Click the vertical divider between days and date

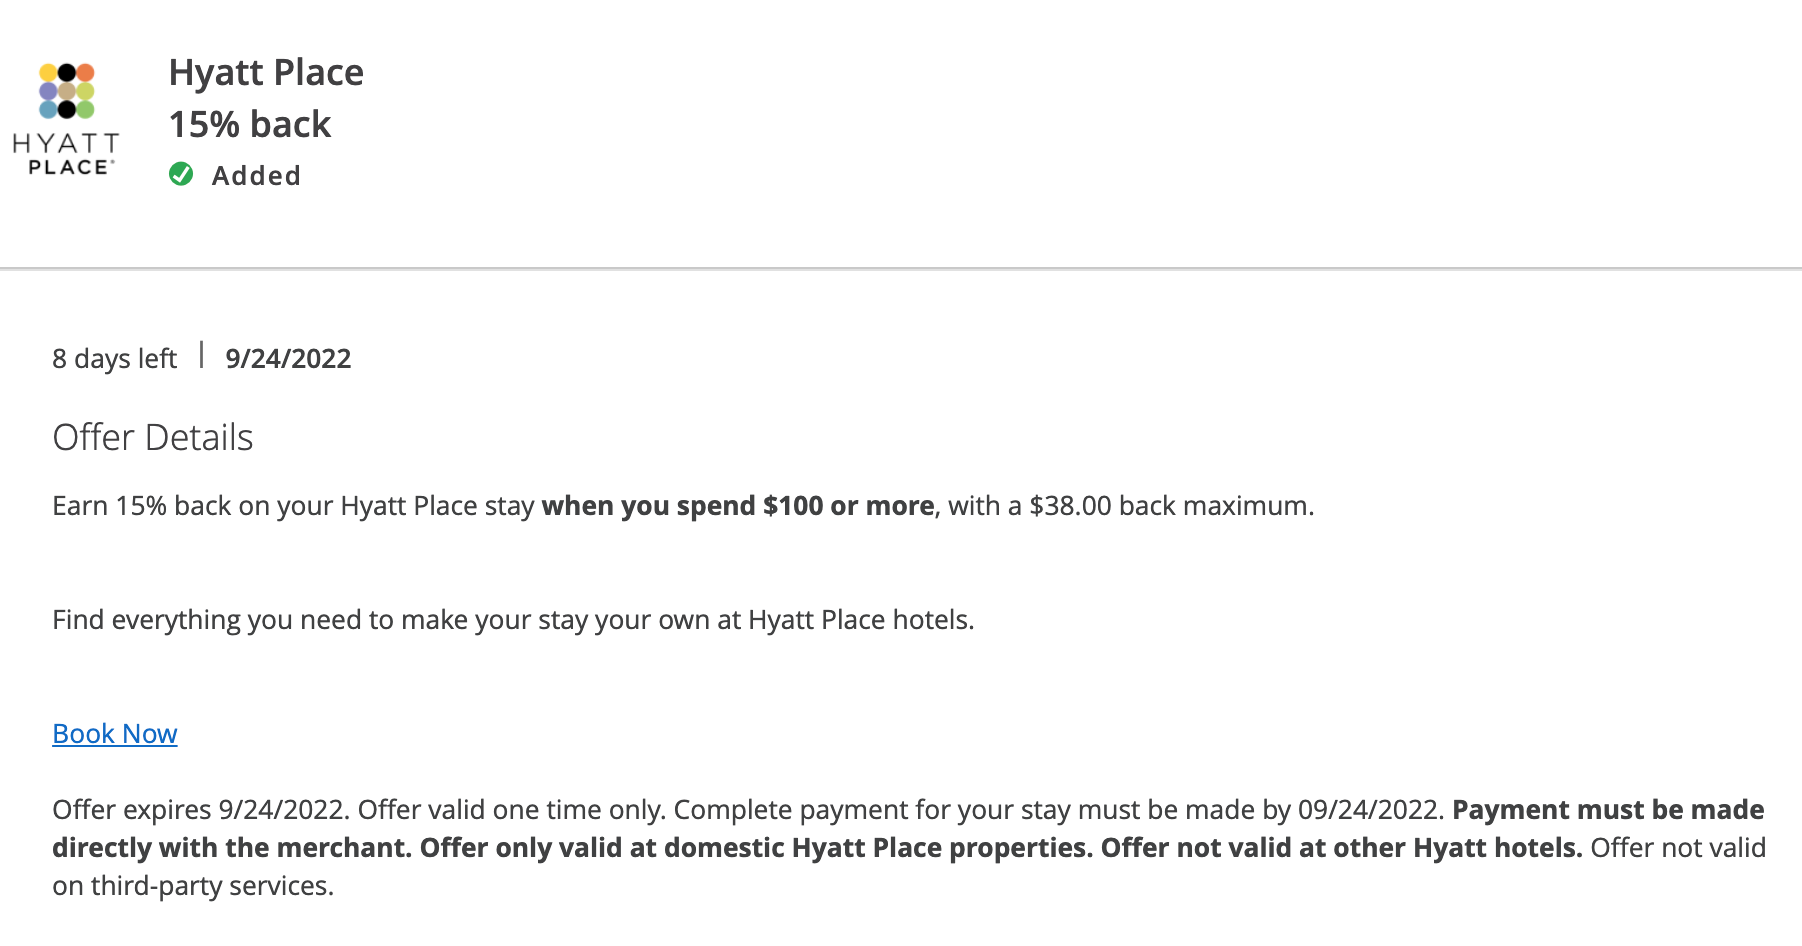click(x=201, y=355)
